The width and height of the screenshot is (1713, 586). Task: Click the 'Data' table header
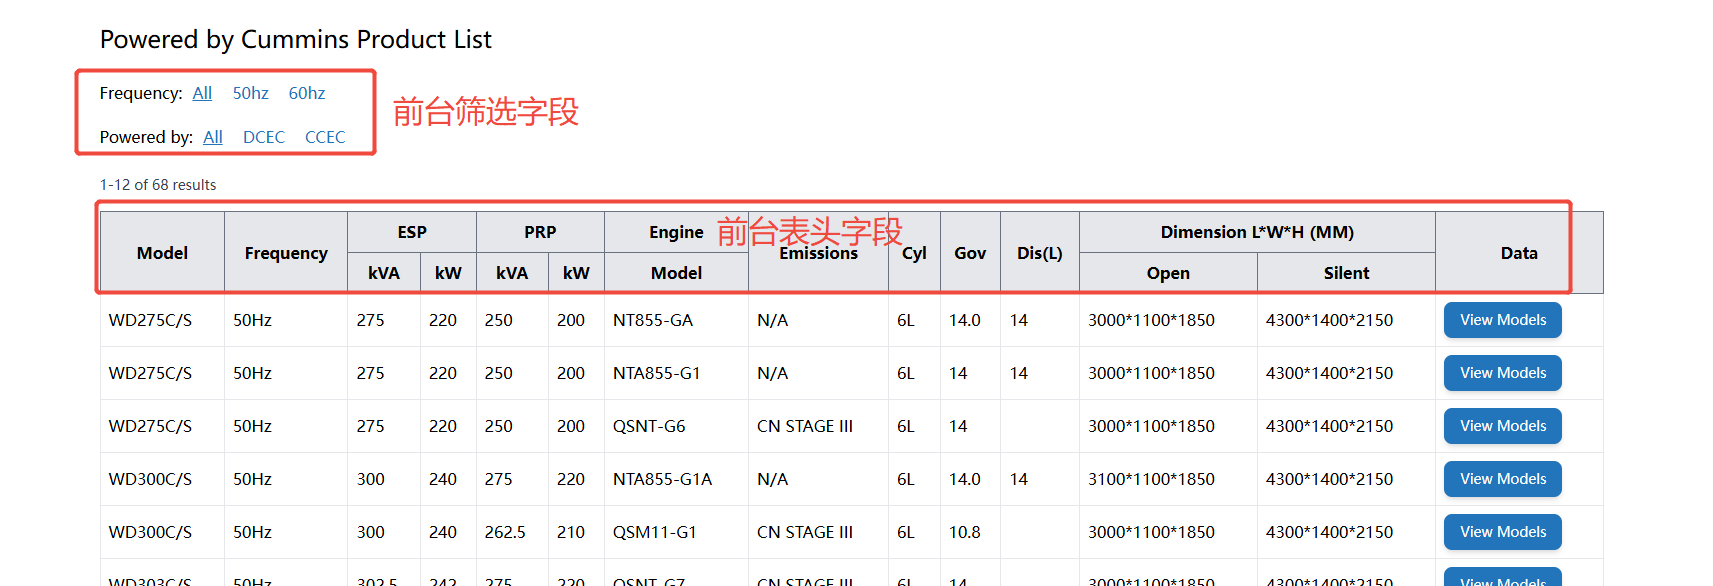[x=1519, y=253]
